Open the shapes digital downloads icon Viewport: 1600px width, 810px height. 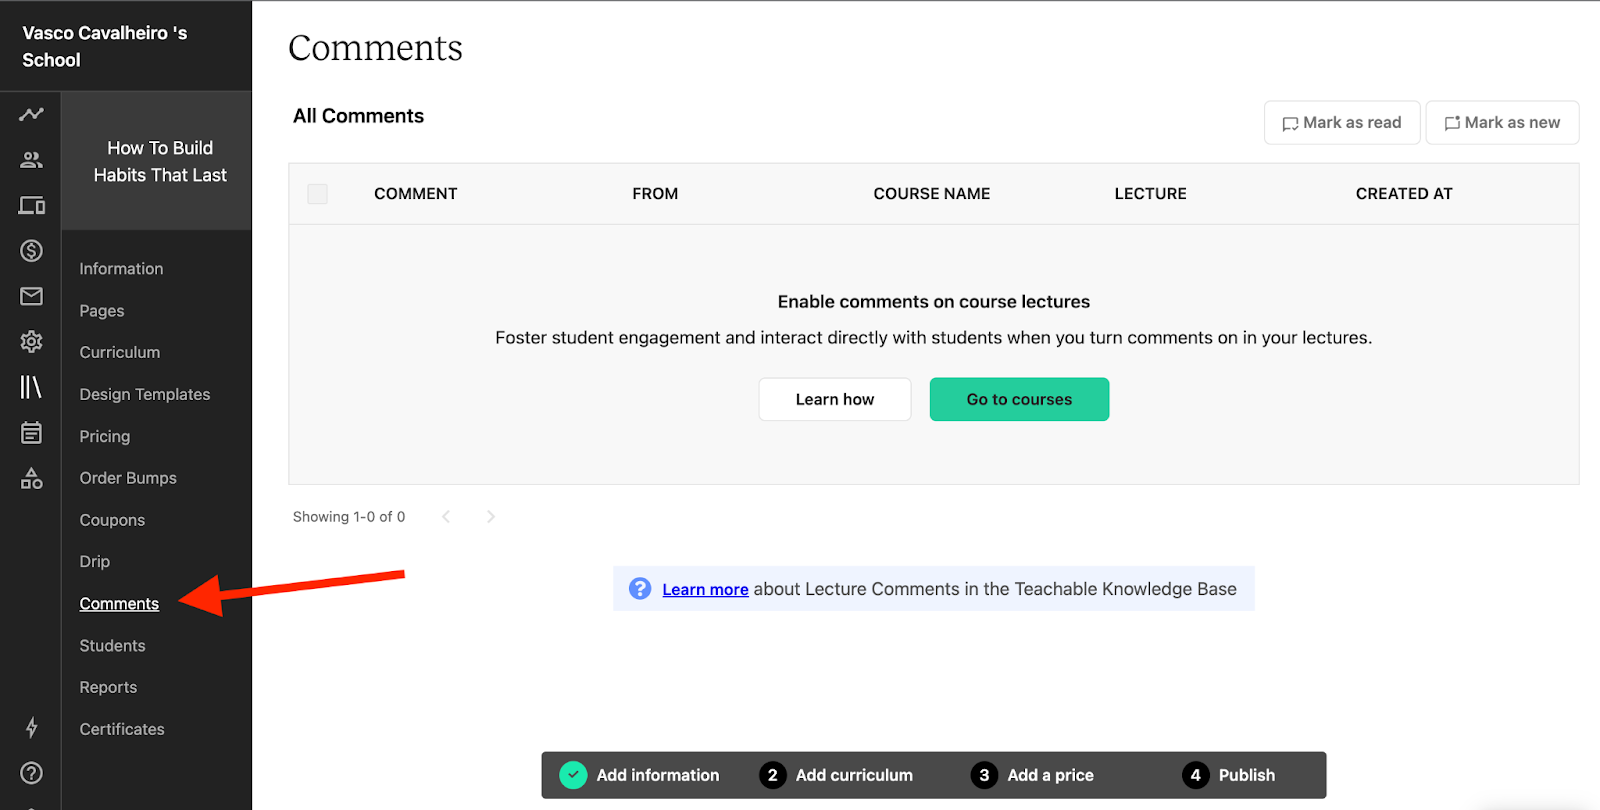click(x=31, y=478)
